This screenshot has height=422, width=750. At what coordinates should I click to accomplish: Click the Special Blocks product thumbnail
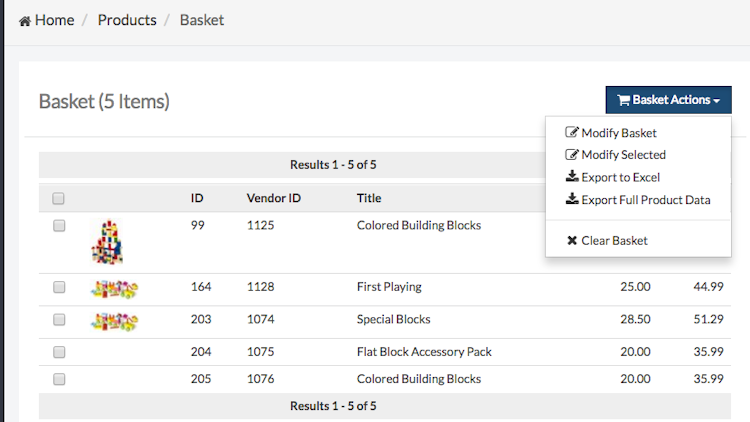pyautogui.click(x=114, y=321)
